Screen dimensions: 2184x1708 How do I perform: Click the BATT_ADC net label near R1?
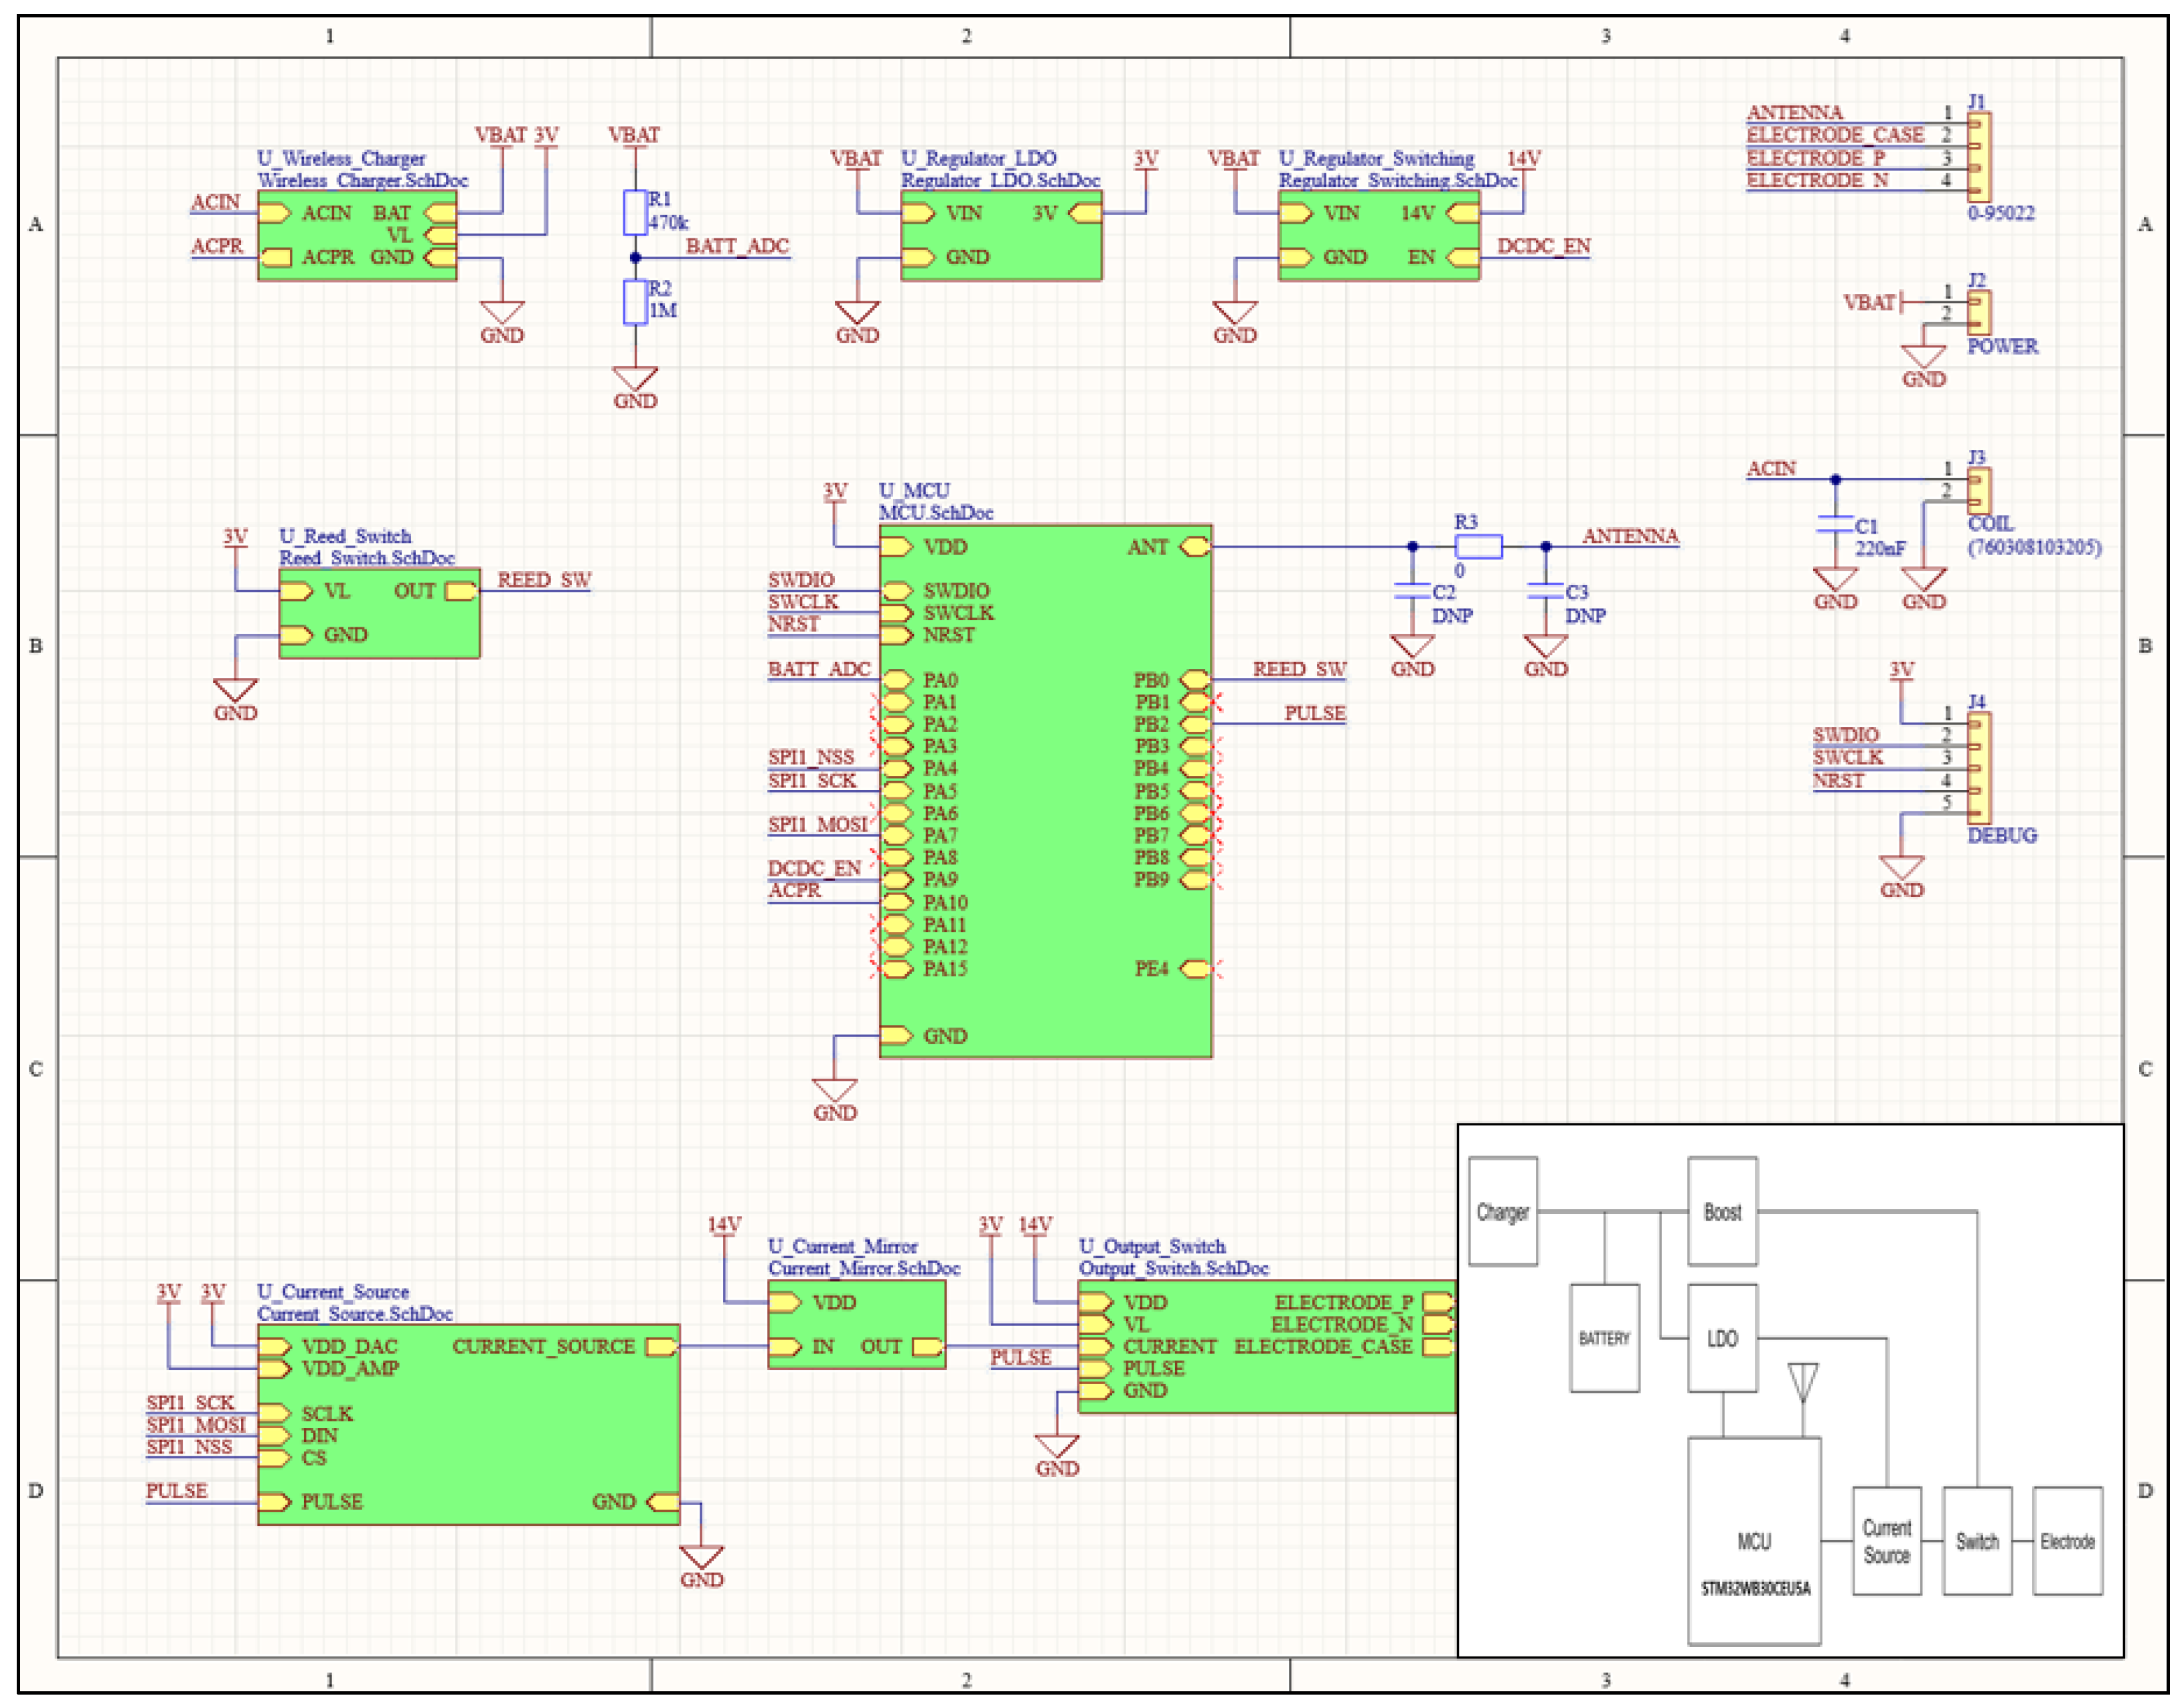click(x=737, y=247)
